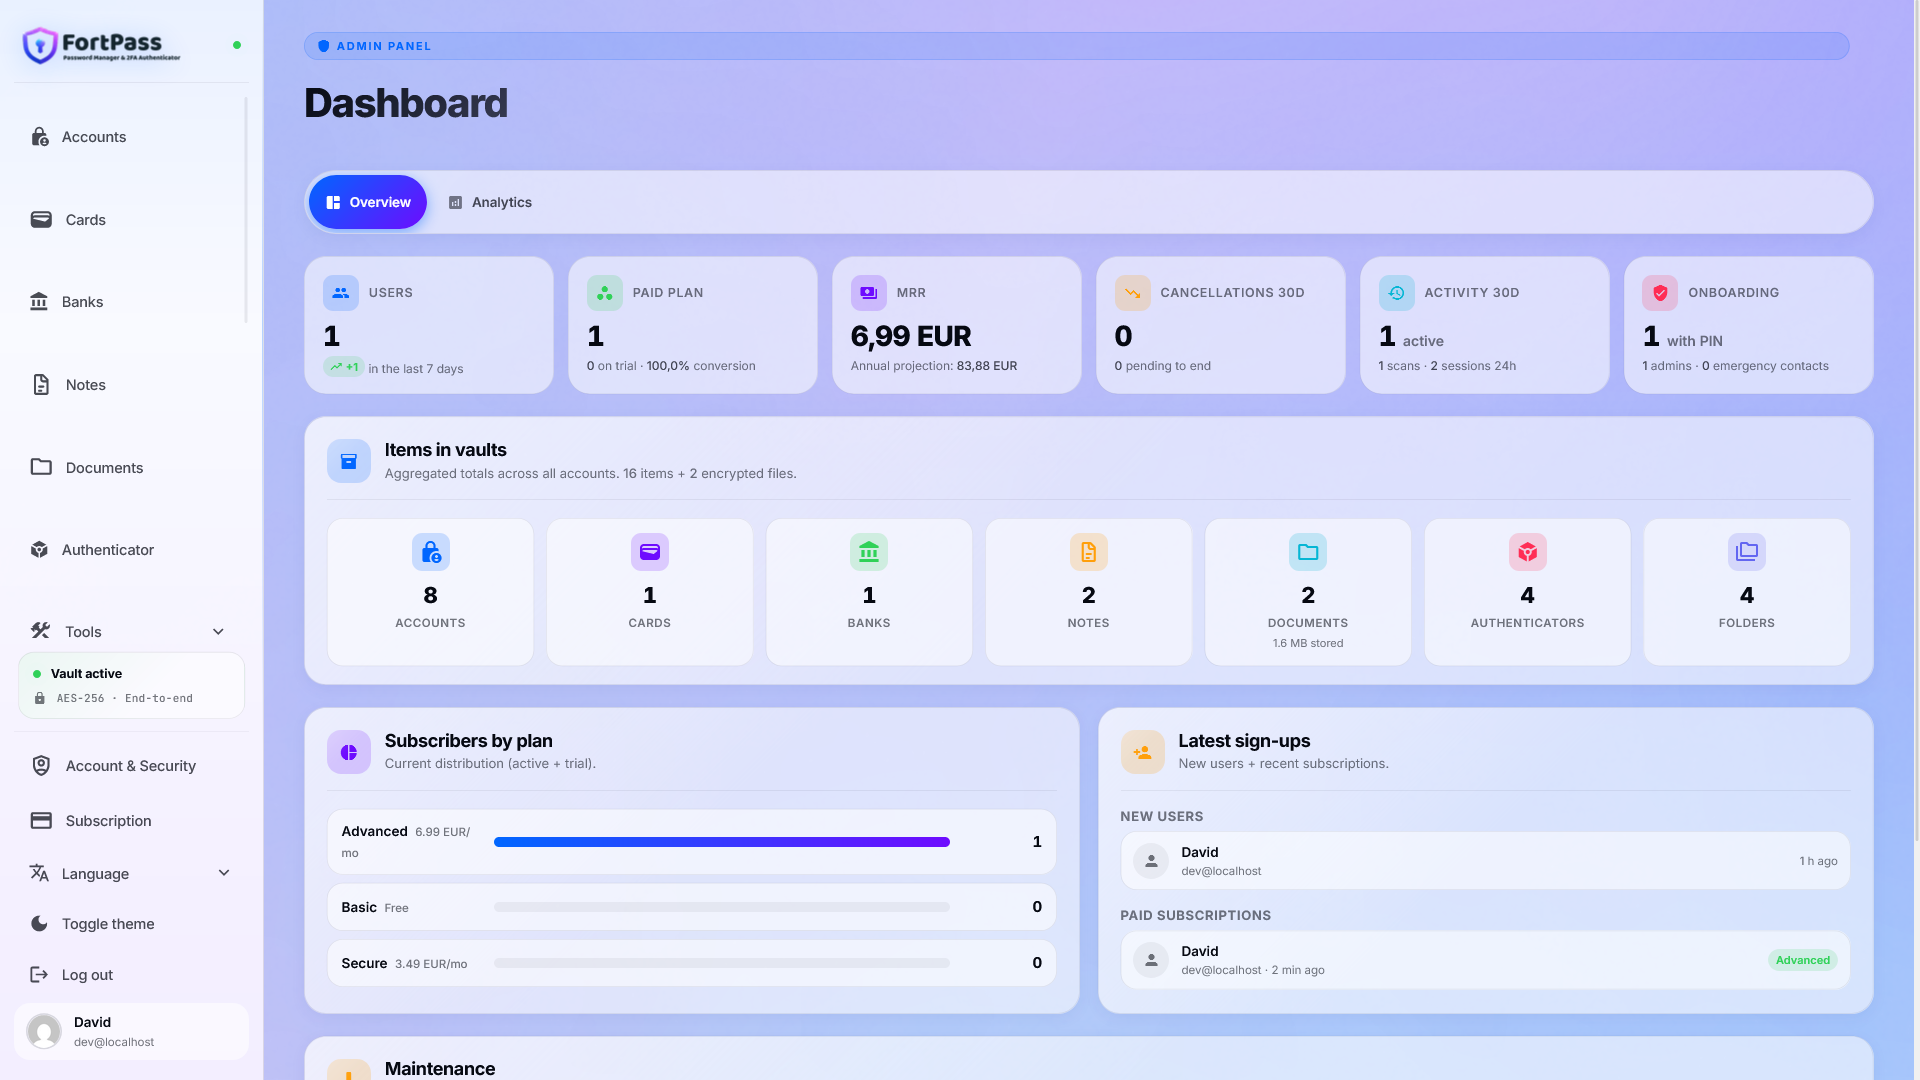Switch to the Analytics tab
Viewport: 1920px width, 1080px height.
490,202
